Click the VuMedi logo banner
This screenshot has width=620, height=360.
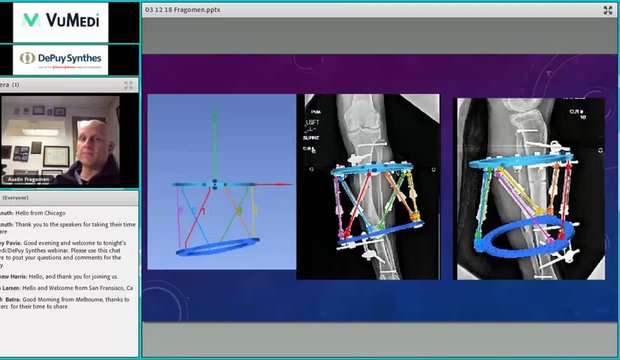(x=60, y=22)
